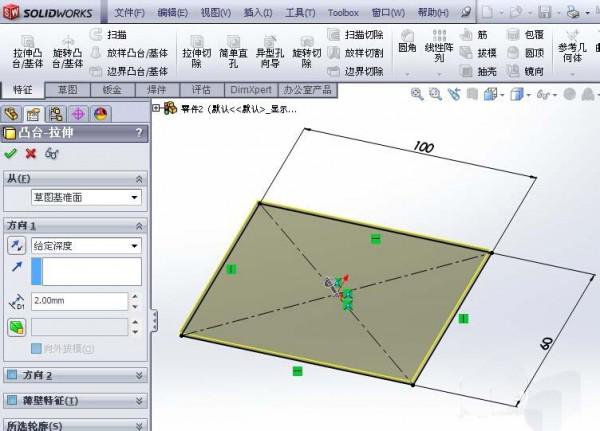Choose the Mirror (镜向) tool
This screenshot has width=600, height=431.
[x=525, y=71]
